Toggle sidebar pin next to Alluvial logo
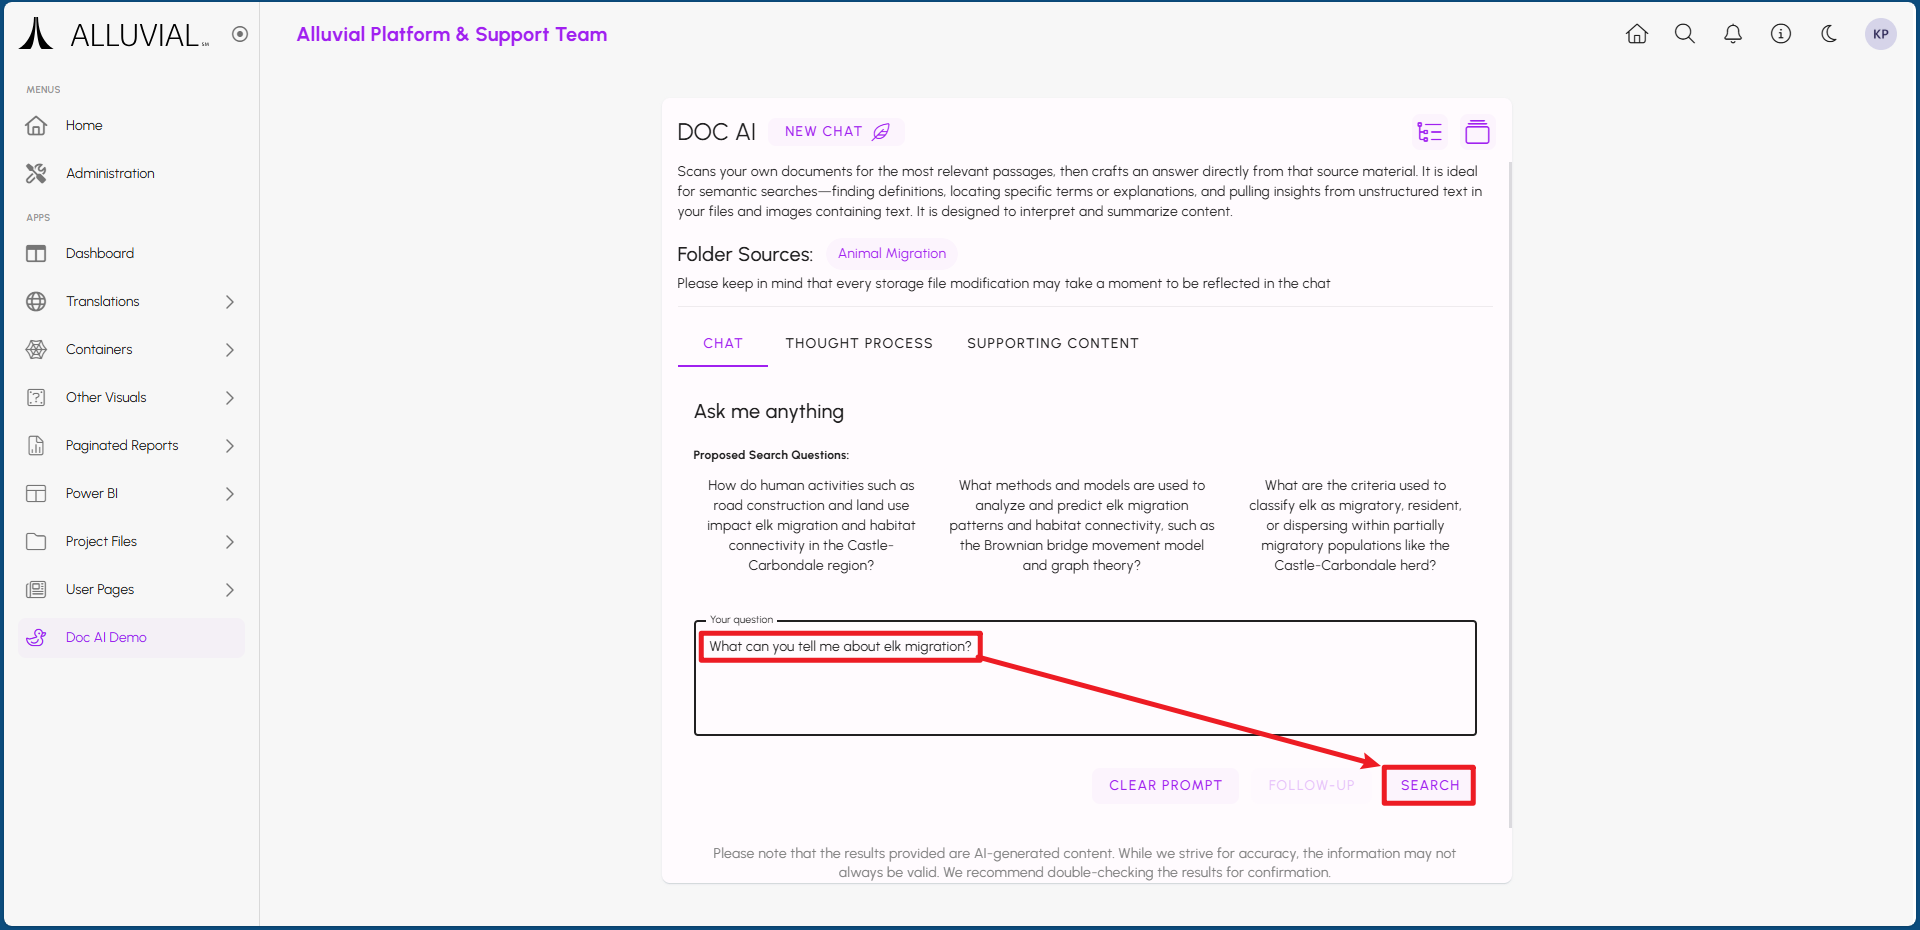 click(240, 34)
